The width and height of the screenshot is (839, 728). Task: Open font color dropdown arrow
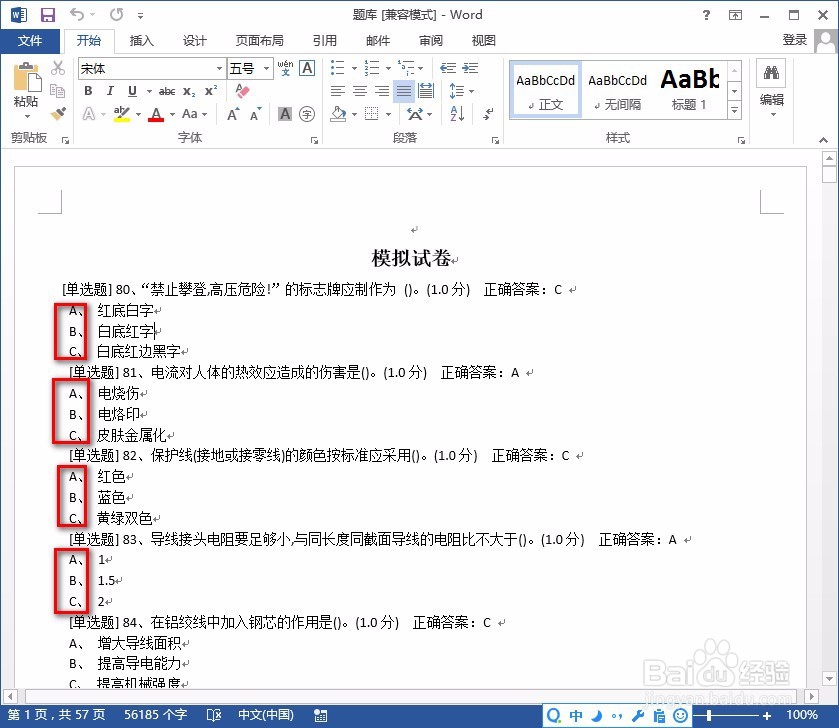pos(172,114)
